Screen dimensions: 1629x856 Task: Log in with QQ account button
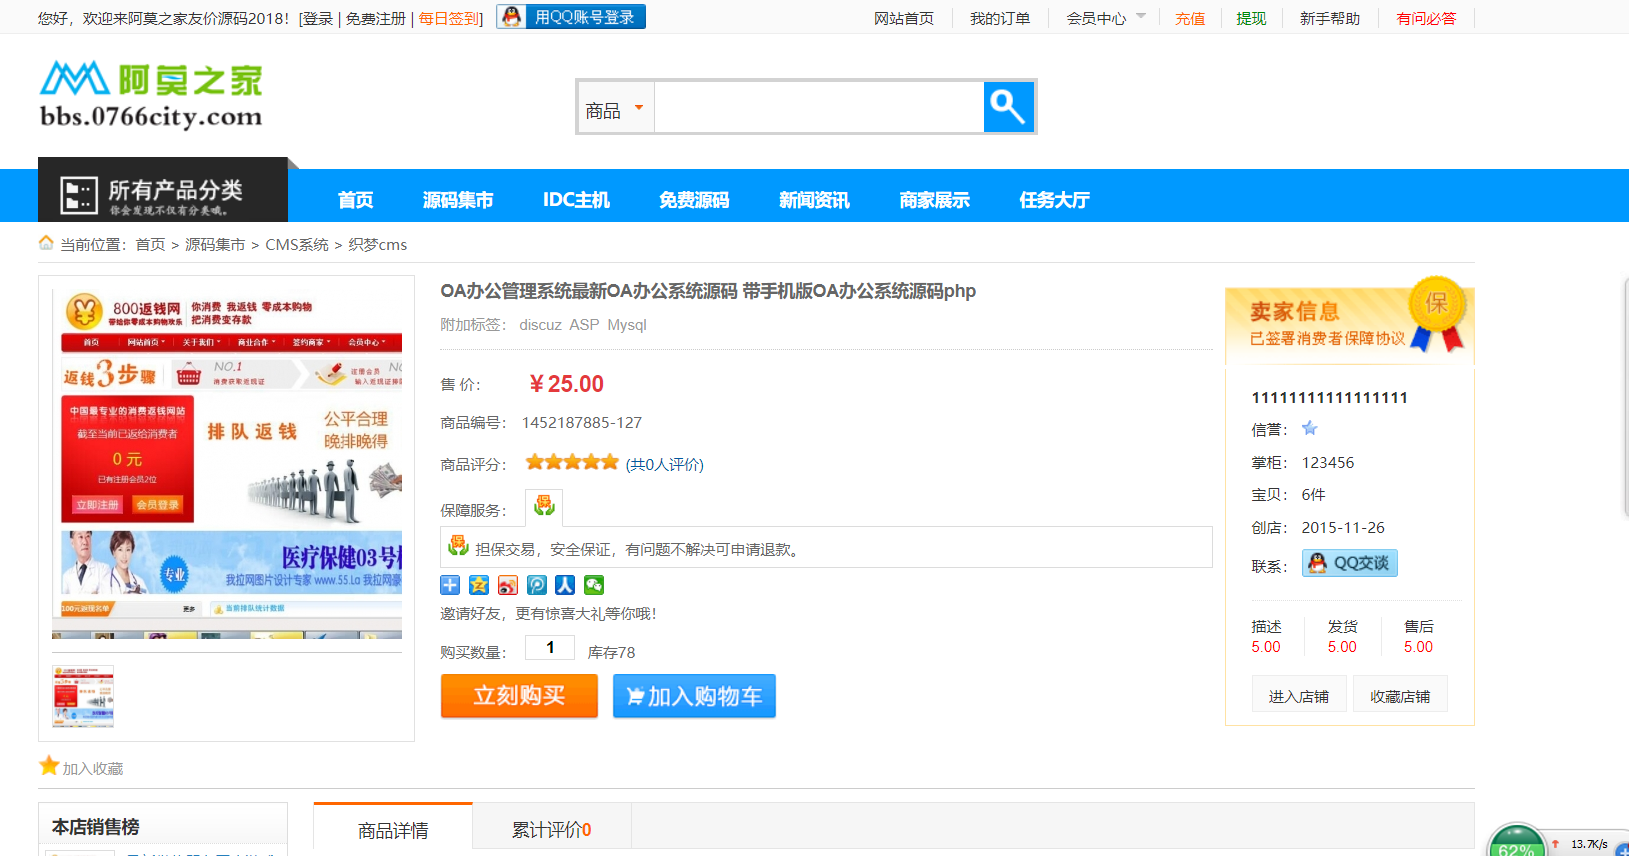click(571, 17)
